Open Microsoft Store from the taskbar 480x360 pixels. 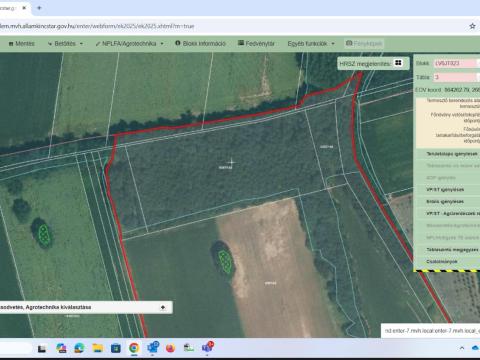click(116, 348)
